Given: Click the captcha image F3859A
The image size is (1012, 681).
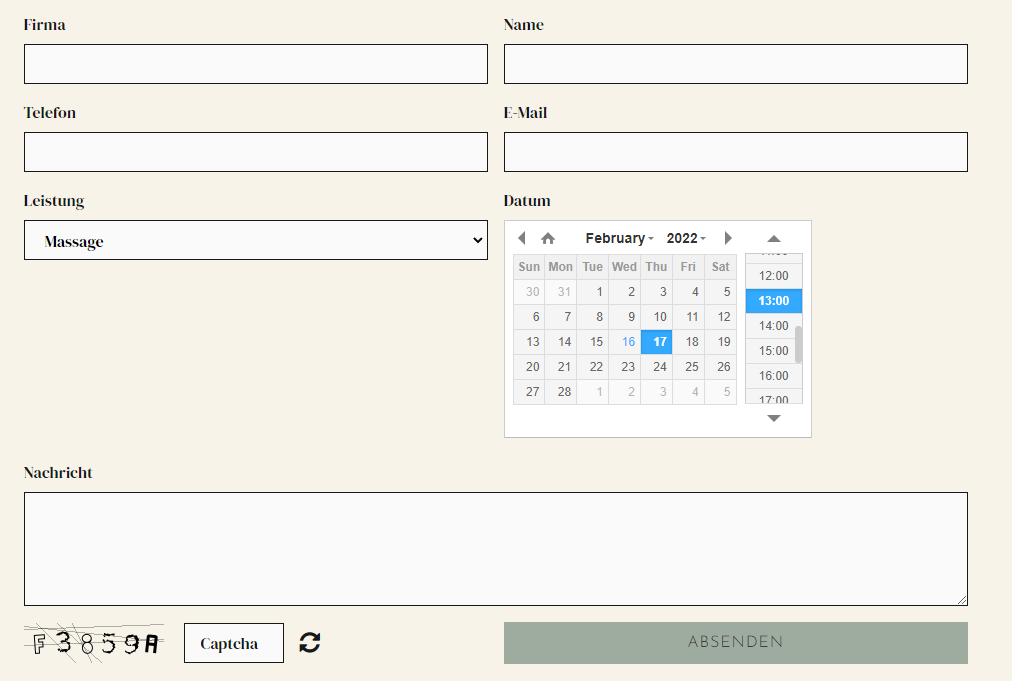Looking at the screenshot, I should (94, 643).
